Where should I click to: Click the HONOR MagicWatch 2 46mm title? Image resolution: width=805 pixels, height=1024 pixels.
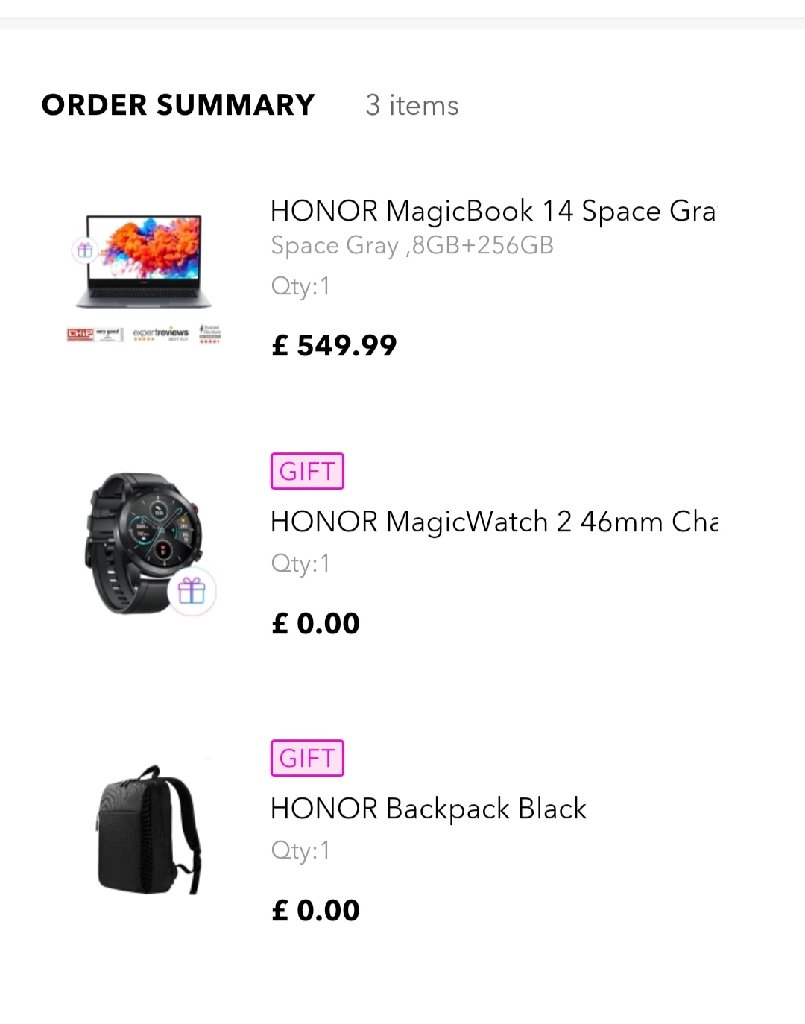tap(494, 522)
